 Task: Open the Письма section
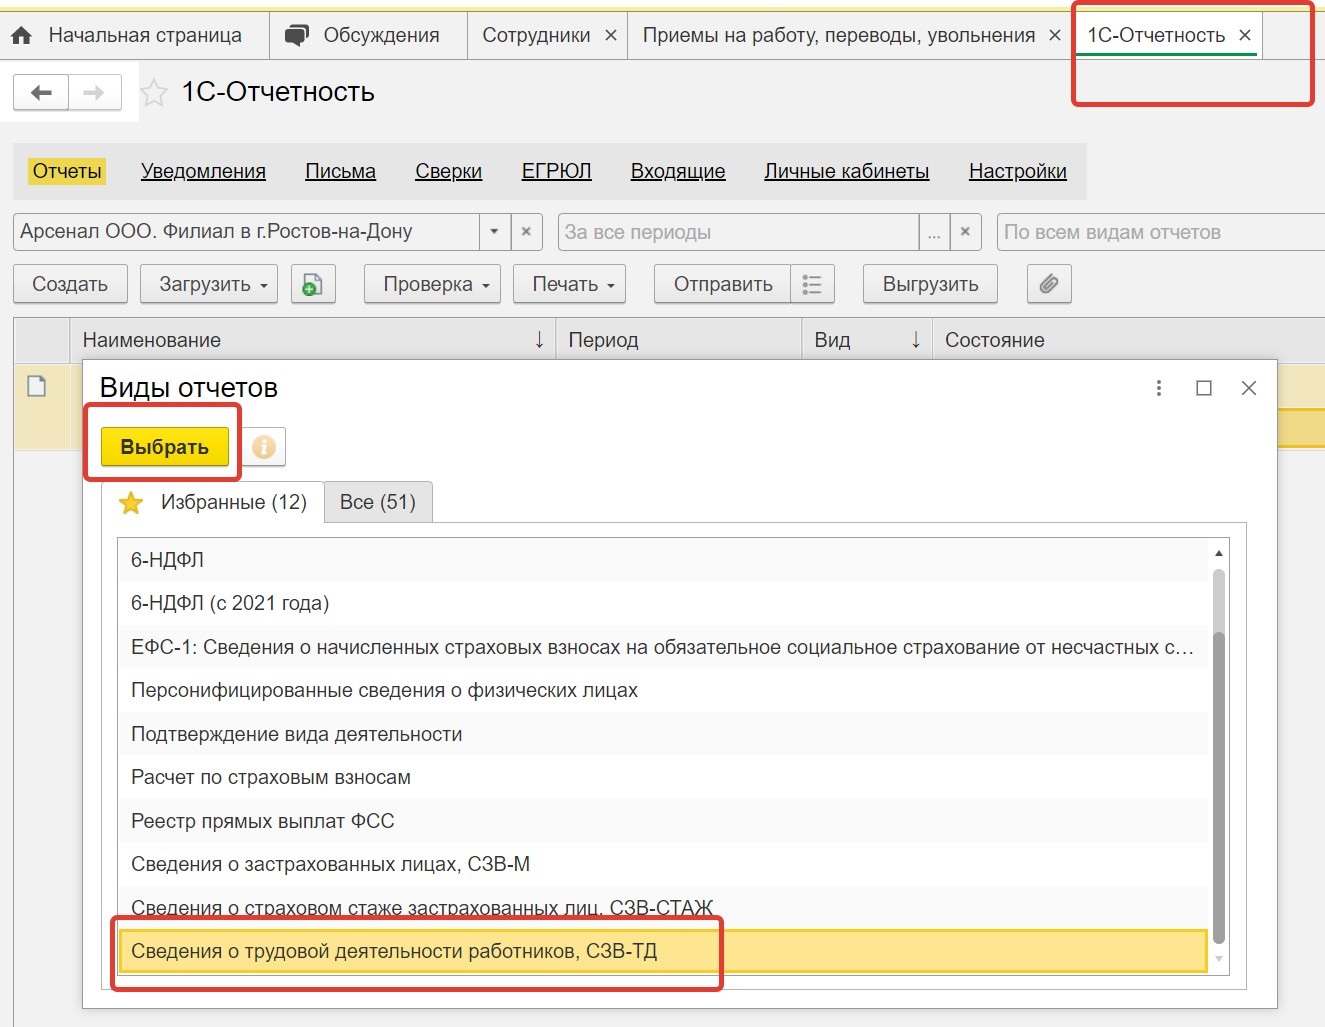click(340, 172)
